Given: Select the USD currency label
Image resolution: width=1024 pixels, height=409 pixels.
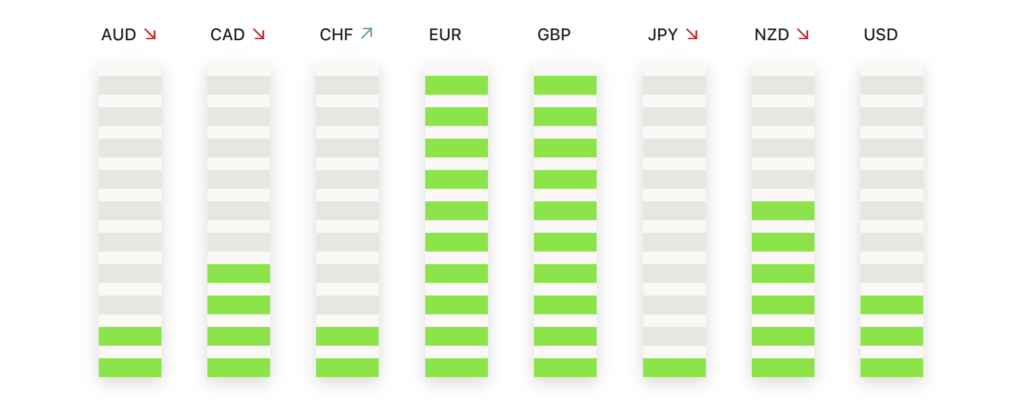Looking at the screenshot, I should click(881, 35).
